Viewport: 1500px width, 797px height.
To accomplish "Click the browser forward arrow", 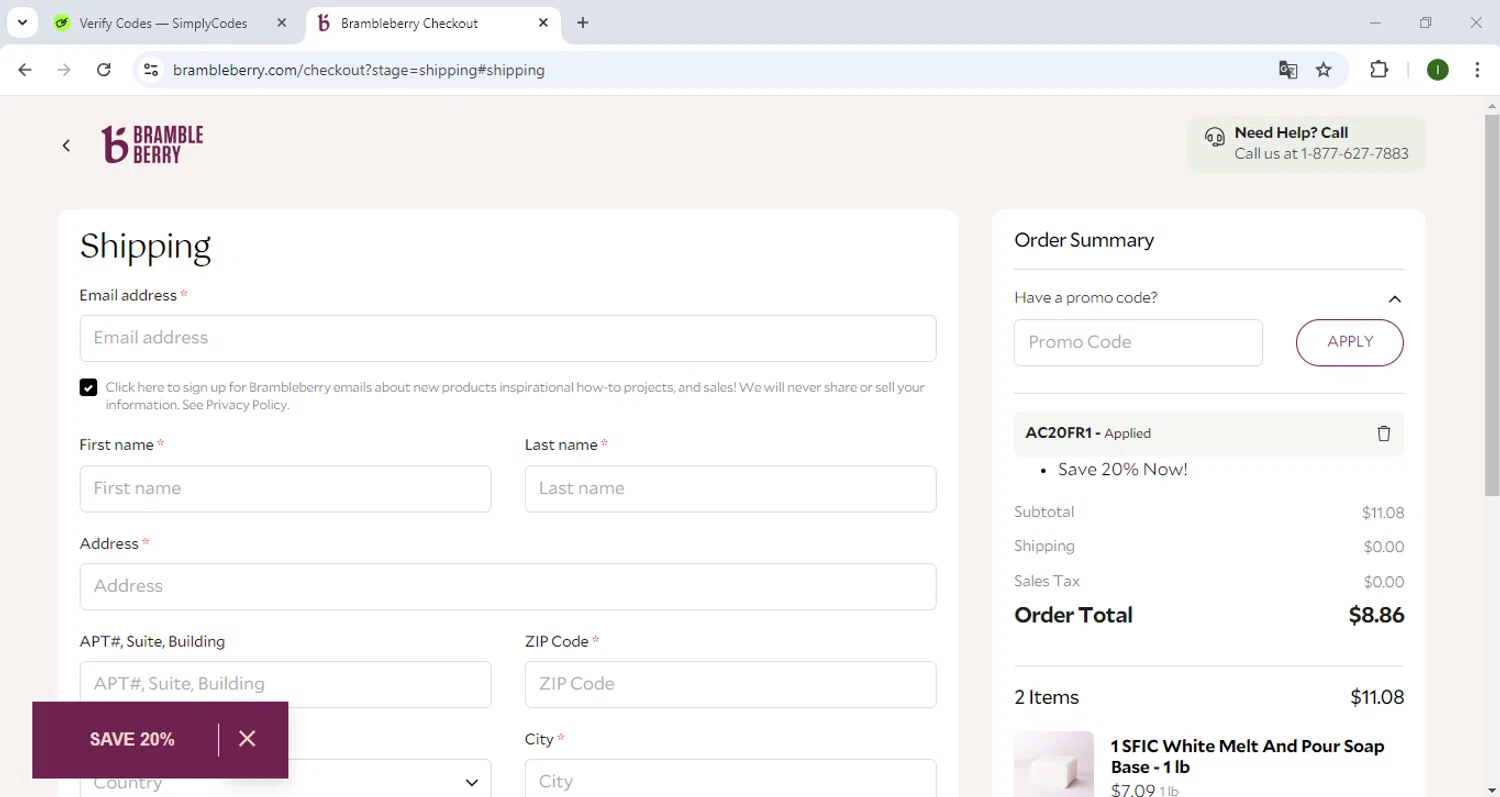I will (64, 70).
